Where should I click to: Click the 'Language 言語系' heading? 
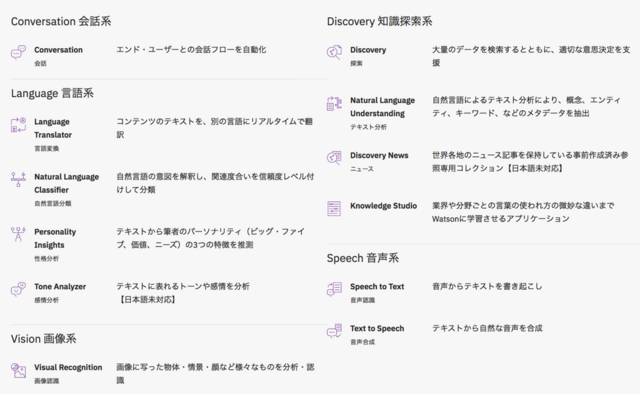click(52, 93)
